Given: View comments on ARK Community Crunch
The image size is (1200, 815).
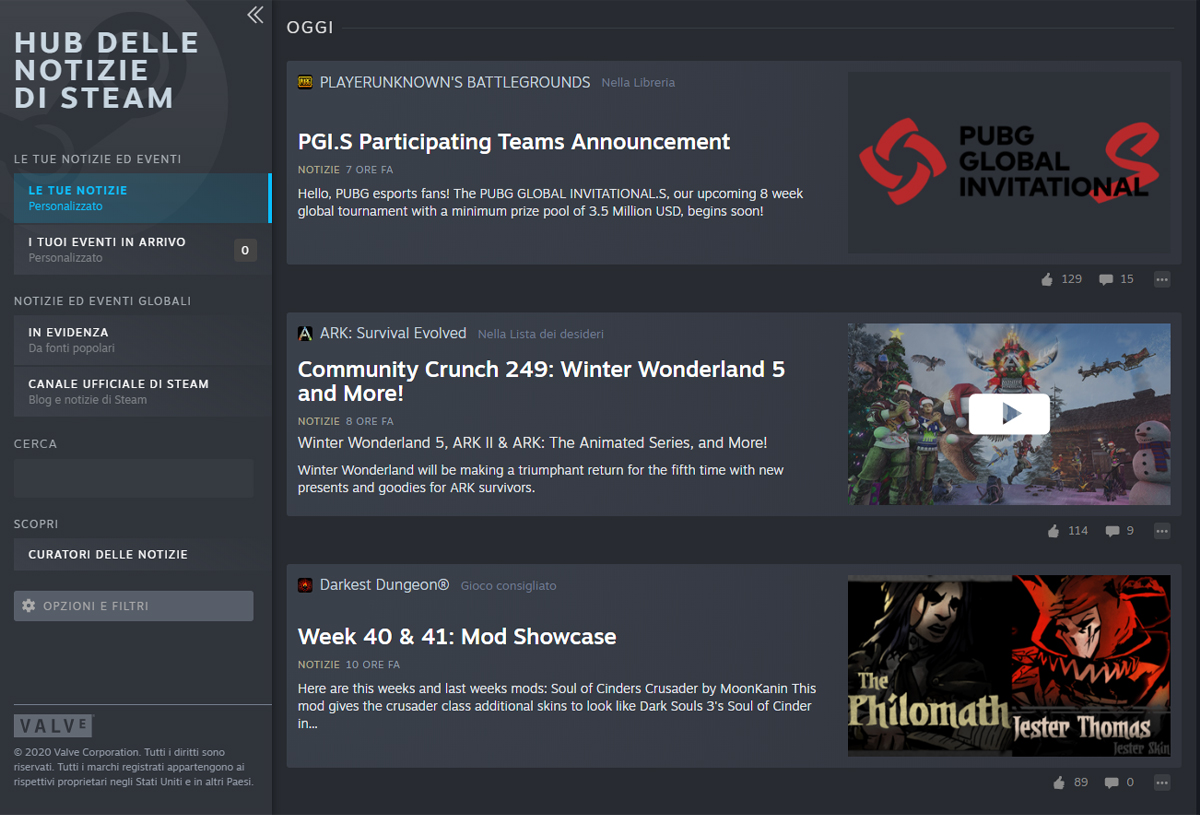Looking at the screenshot, I should (1112, 531).
